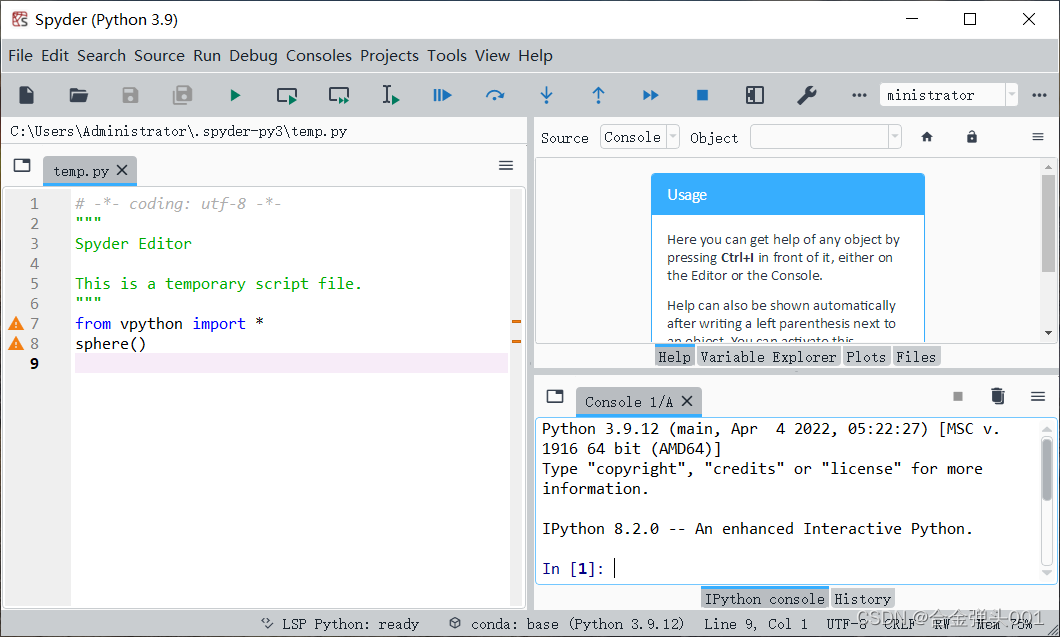This screenshot has width=1060, height=637.
Task: Click the conda: base environment status
Action: [x=567, y=623]
